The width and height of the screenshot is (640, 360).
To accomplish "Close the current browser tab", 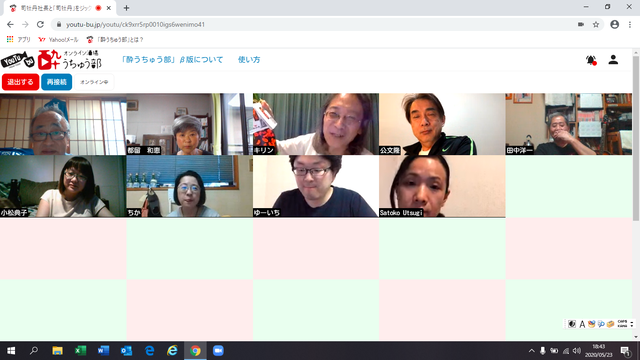I will point(109,8).
